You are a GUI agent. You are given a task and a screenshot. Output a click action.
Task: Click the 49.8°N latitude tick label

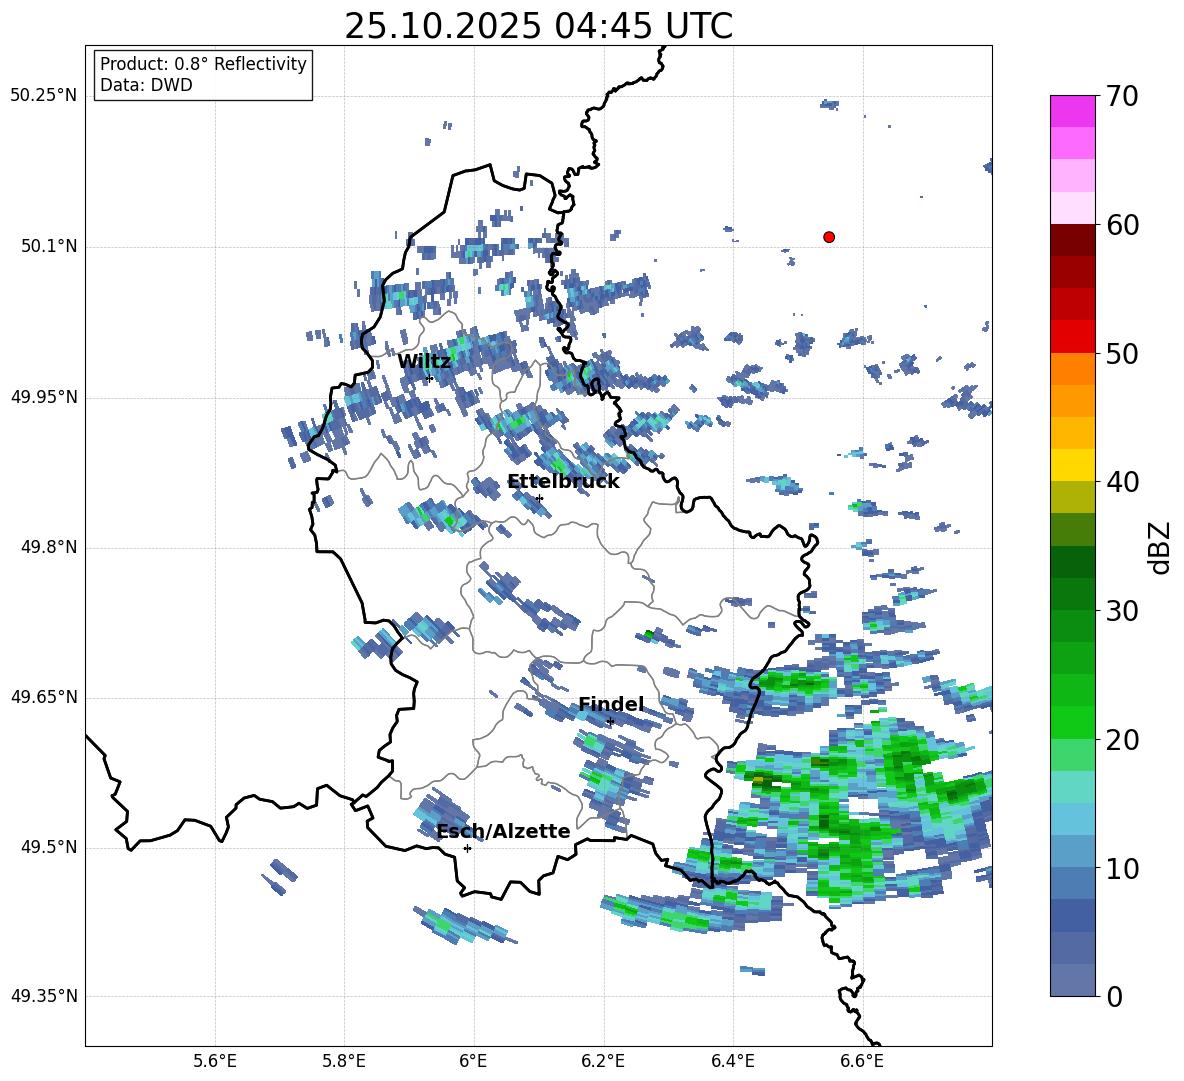[48, 547]
